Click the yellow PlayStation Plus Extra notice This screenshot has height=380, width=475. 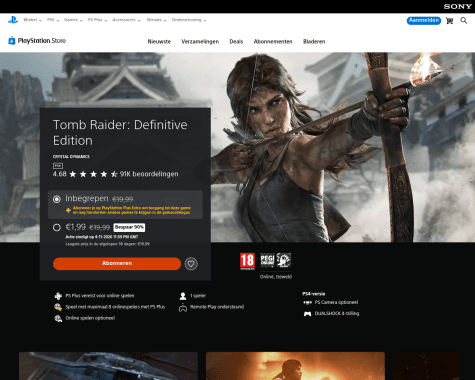[x=131, y=210]
